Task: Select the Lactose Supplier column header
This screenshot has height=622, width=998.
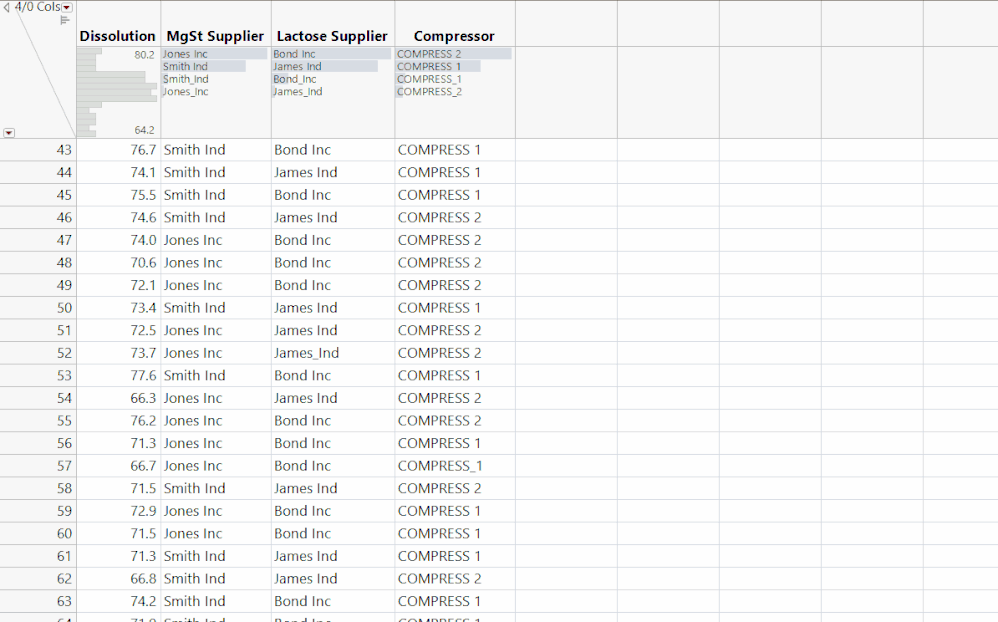Action: click(x=332, y=36)
